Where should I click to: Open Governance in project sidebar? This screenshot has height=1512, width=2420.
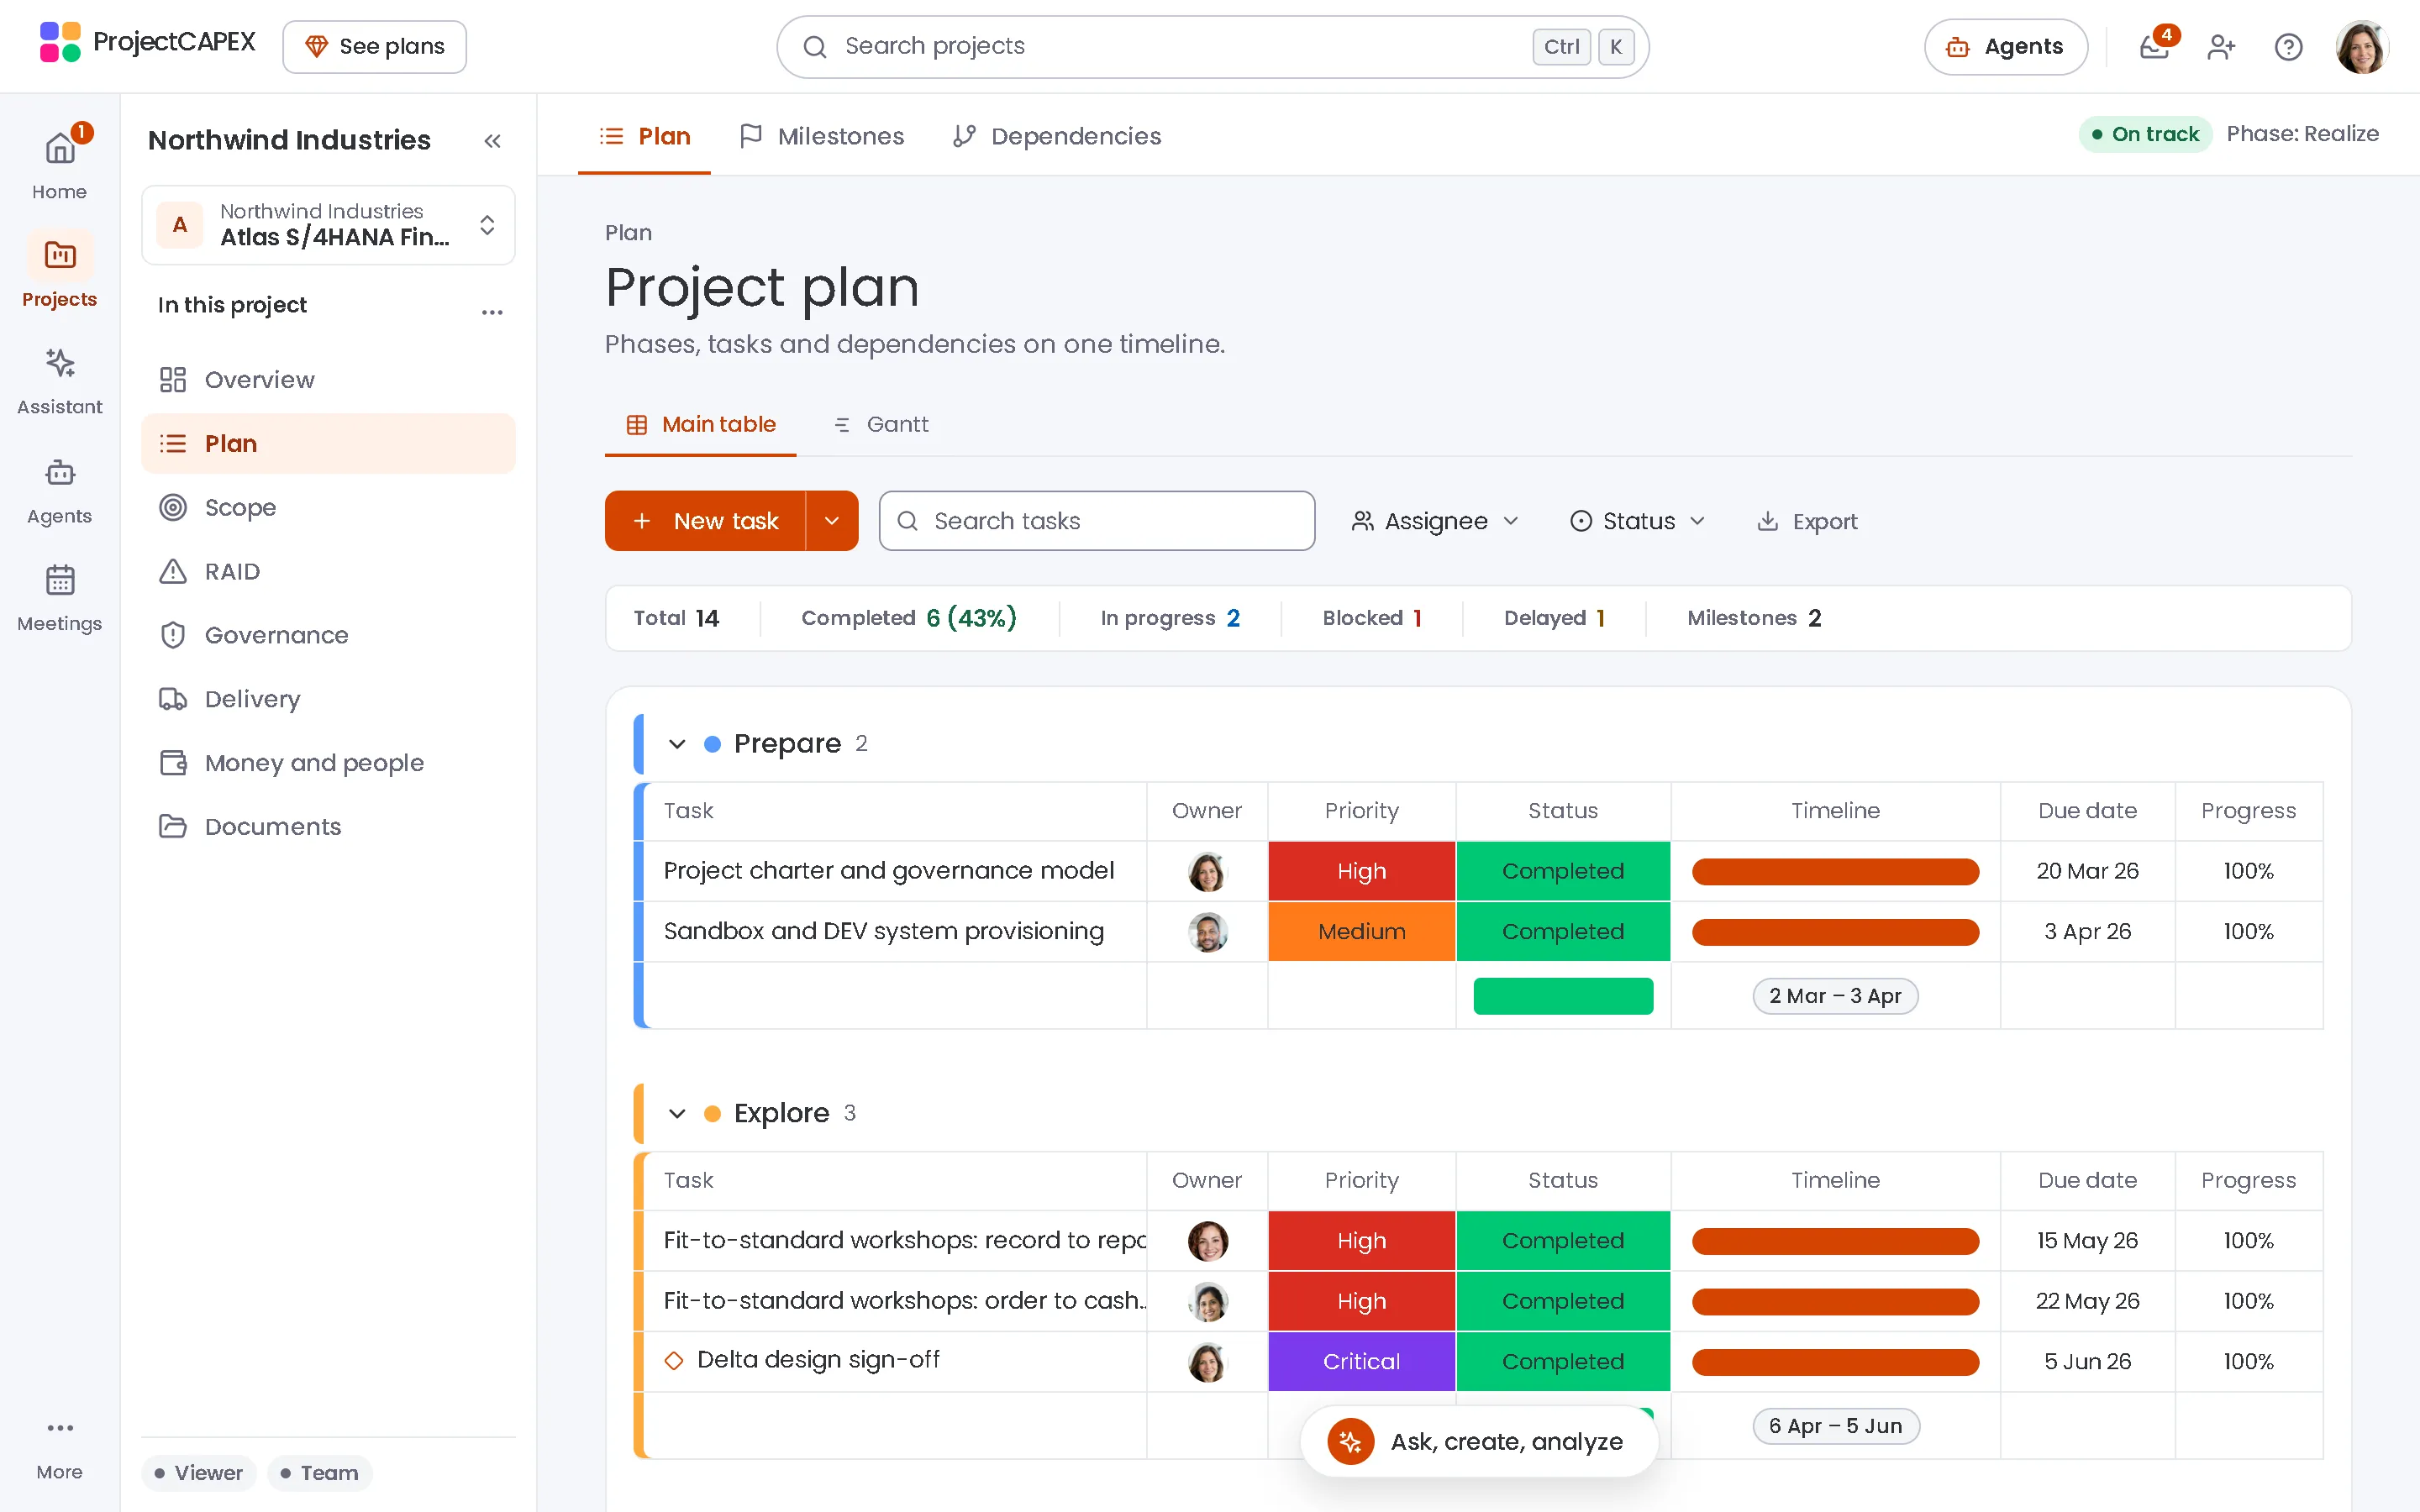[x=328, y=635]
